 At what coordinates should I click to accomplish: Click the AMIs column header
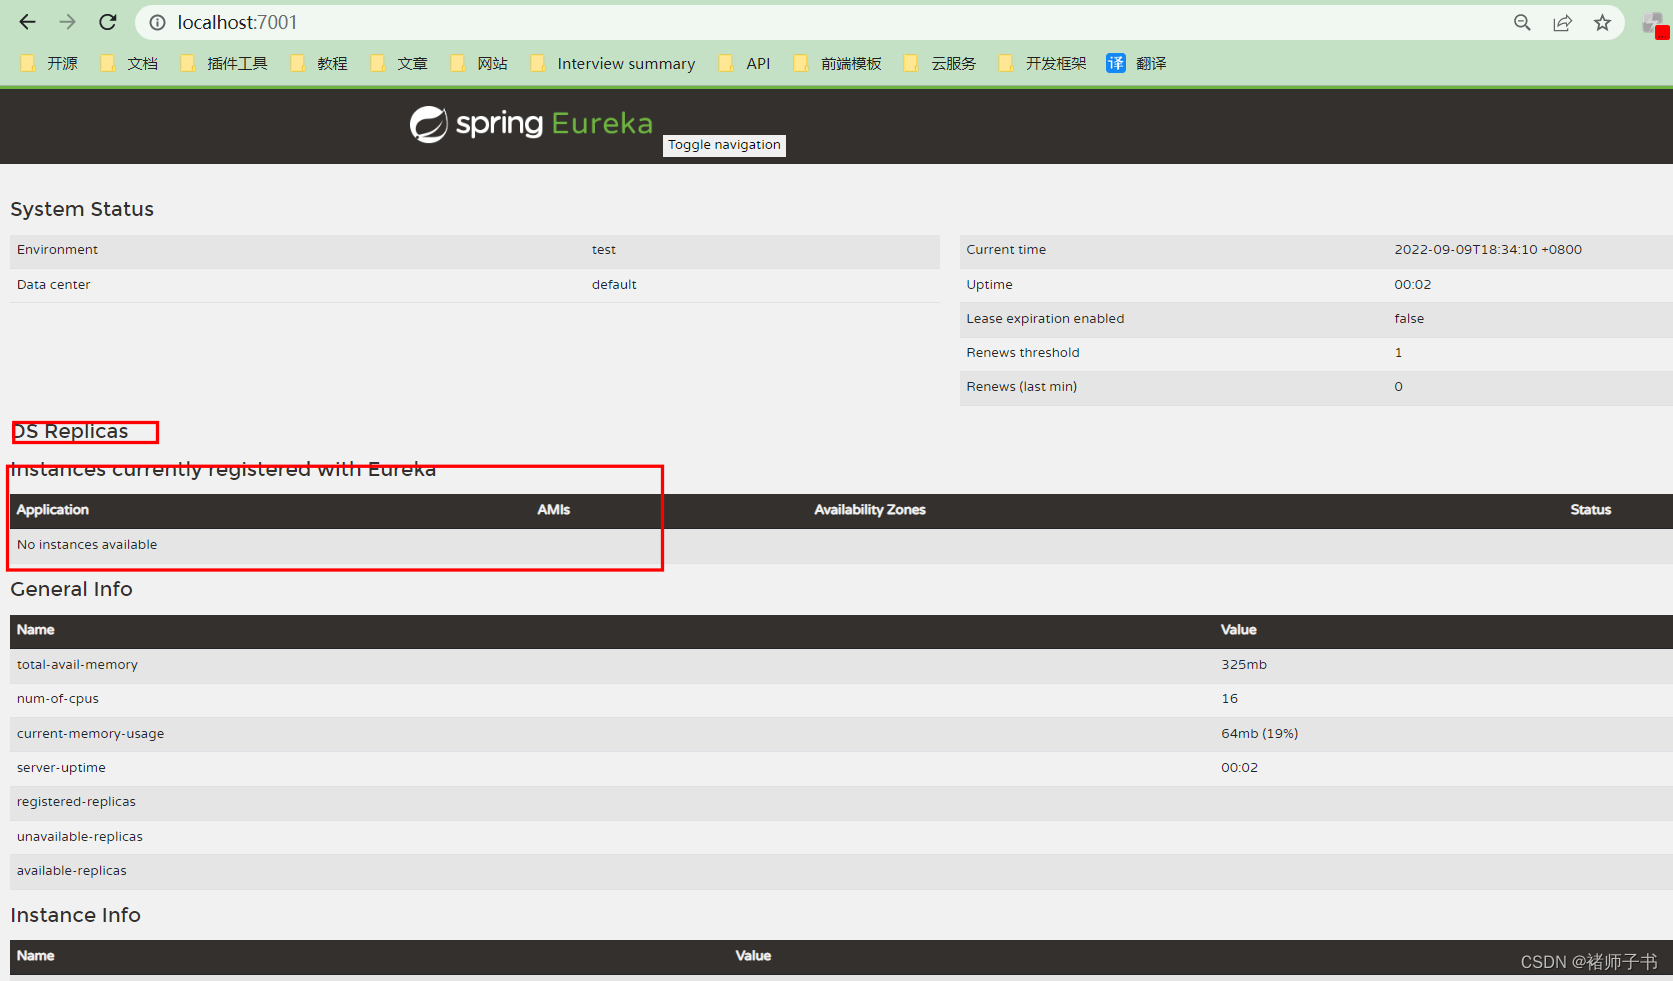pos(553,510)
